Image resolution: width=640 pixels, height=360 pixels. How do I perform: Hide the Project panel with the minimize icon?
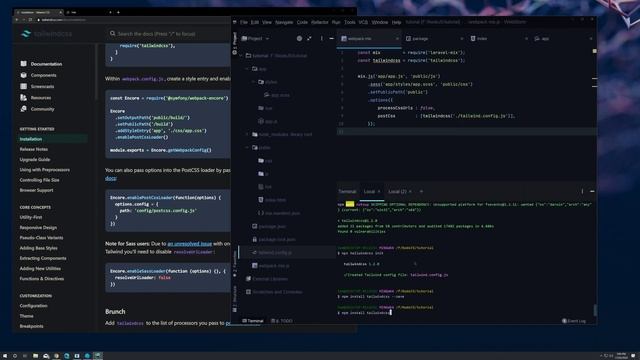pos(331,38)
